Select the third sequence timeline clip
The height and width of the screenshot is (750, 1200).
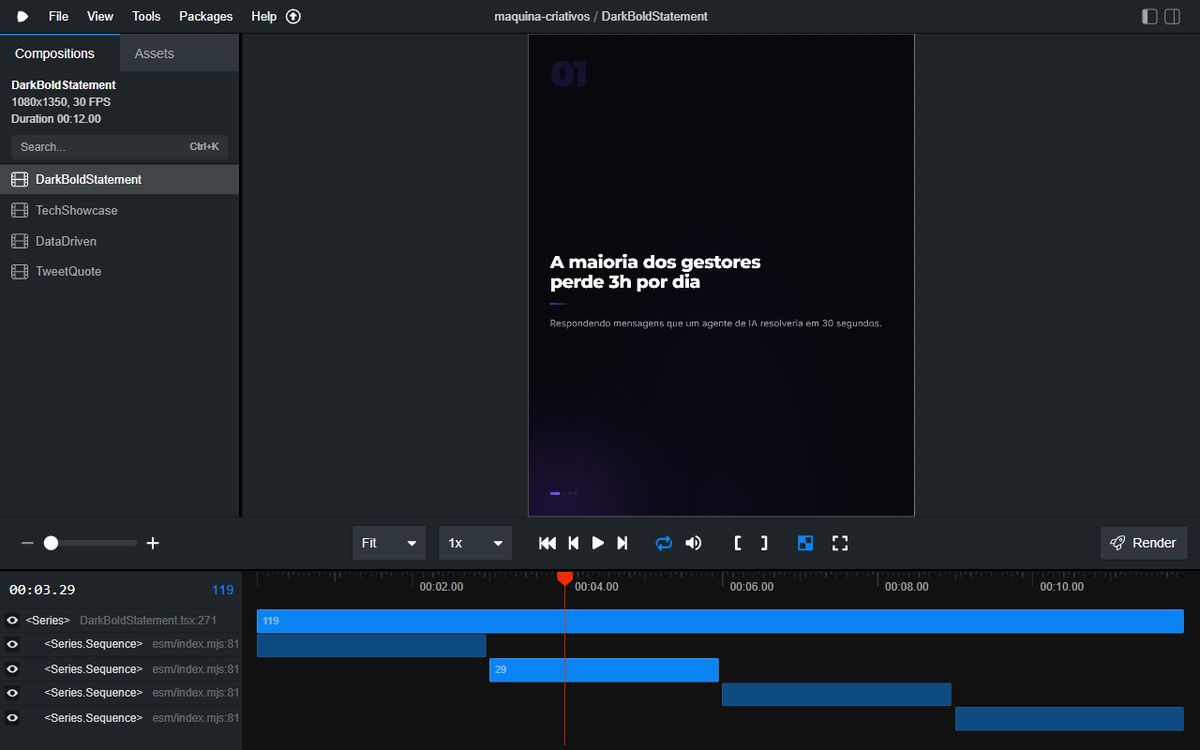click(x=836, y=694)
